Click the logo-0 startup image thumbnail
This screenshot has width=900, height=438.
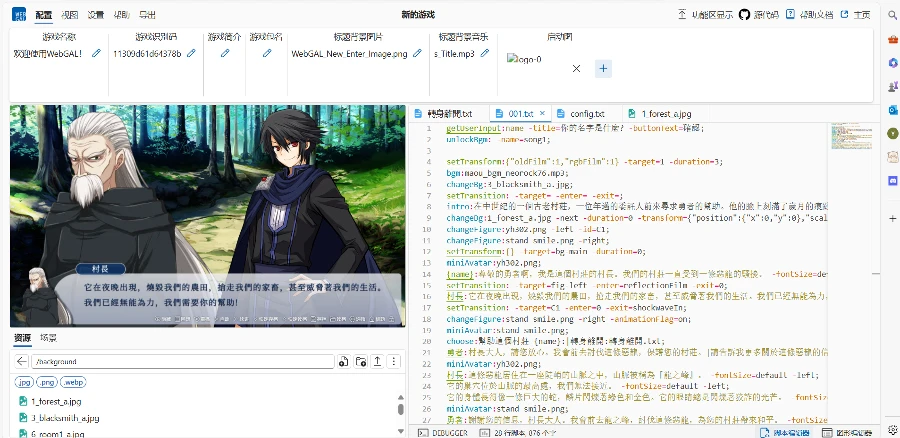[524, 59]
